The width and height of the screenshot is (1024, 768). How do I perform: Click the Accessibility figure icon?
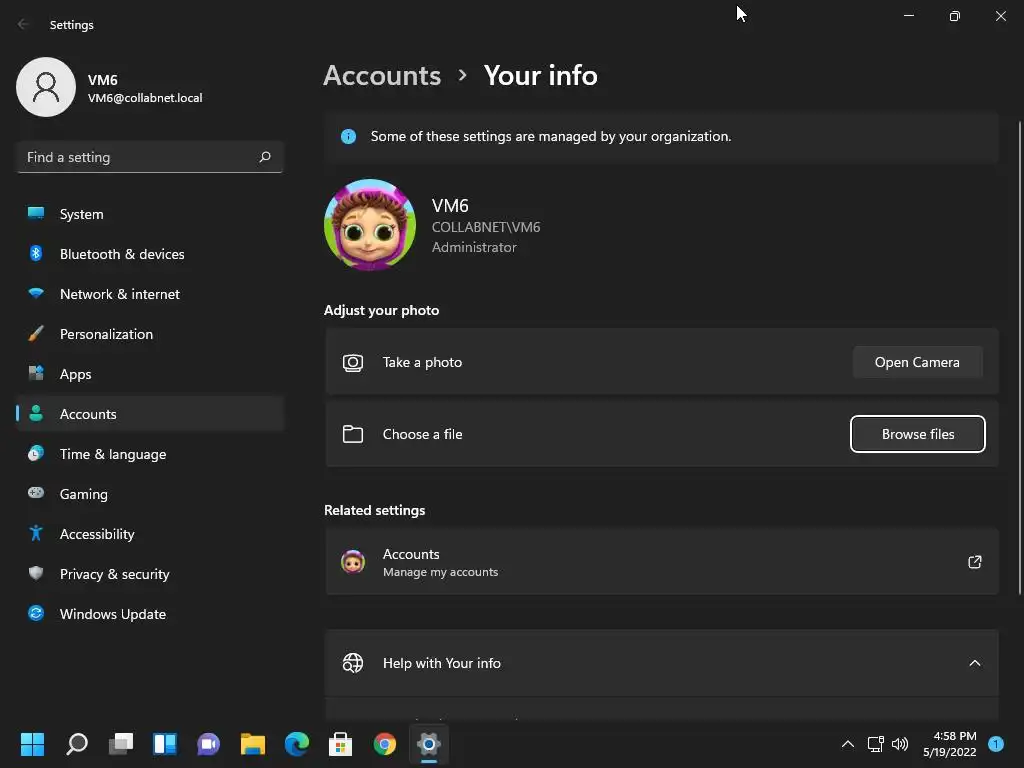(x=36, y=534)
